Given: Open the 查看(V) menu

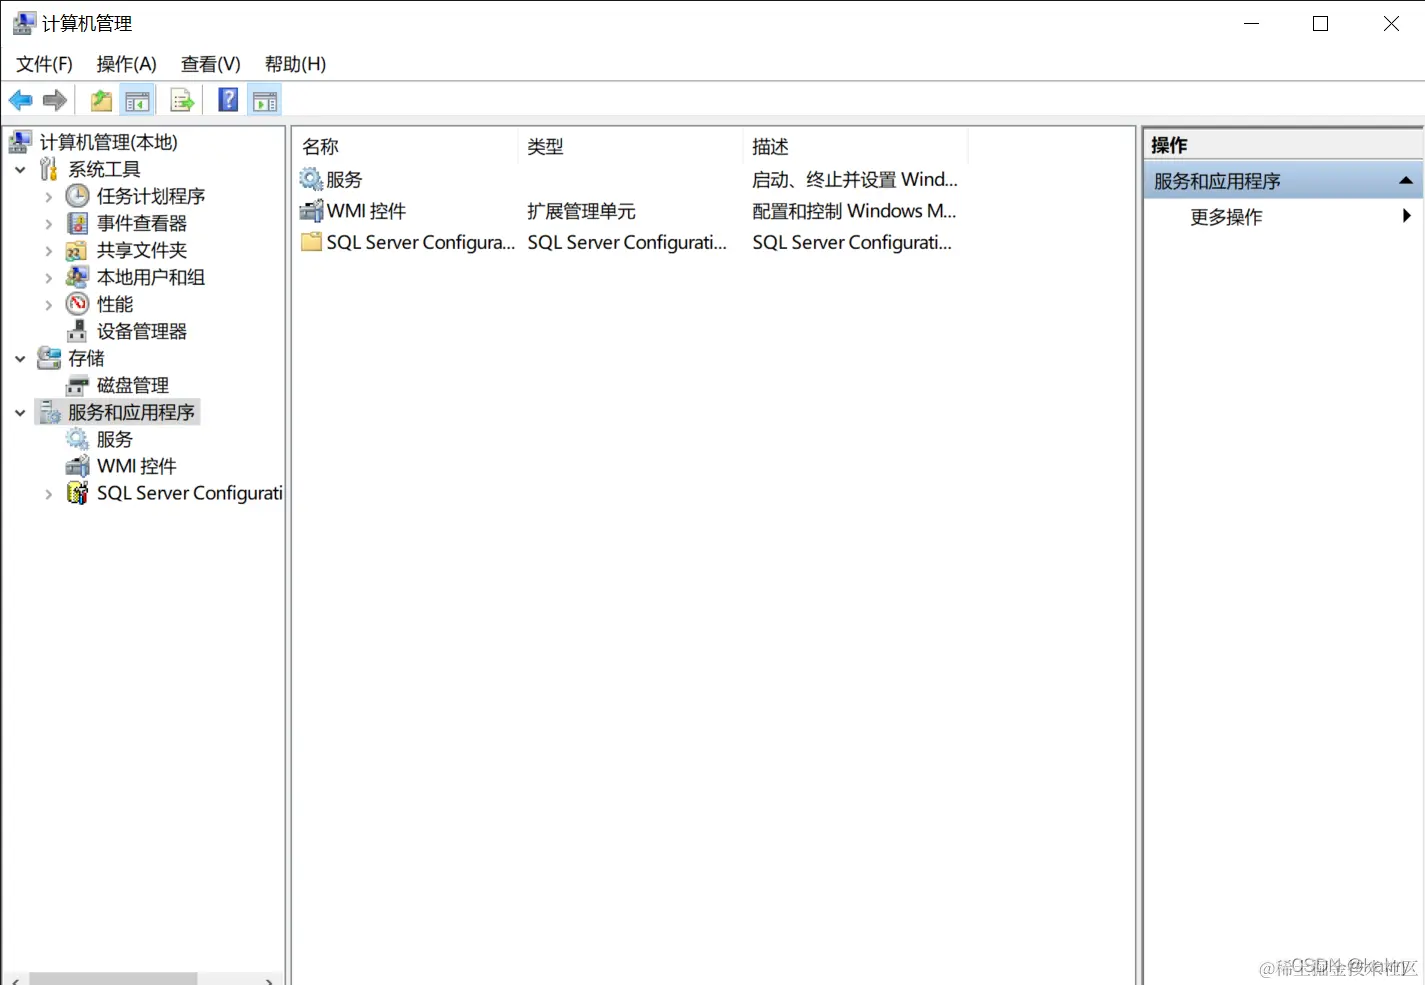Looking at the screenshot, I should (210, 64).
